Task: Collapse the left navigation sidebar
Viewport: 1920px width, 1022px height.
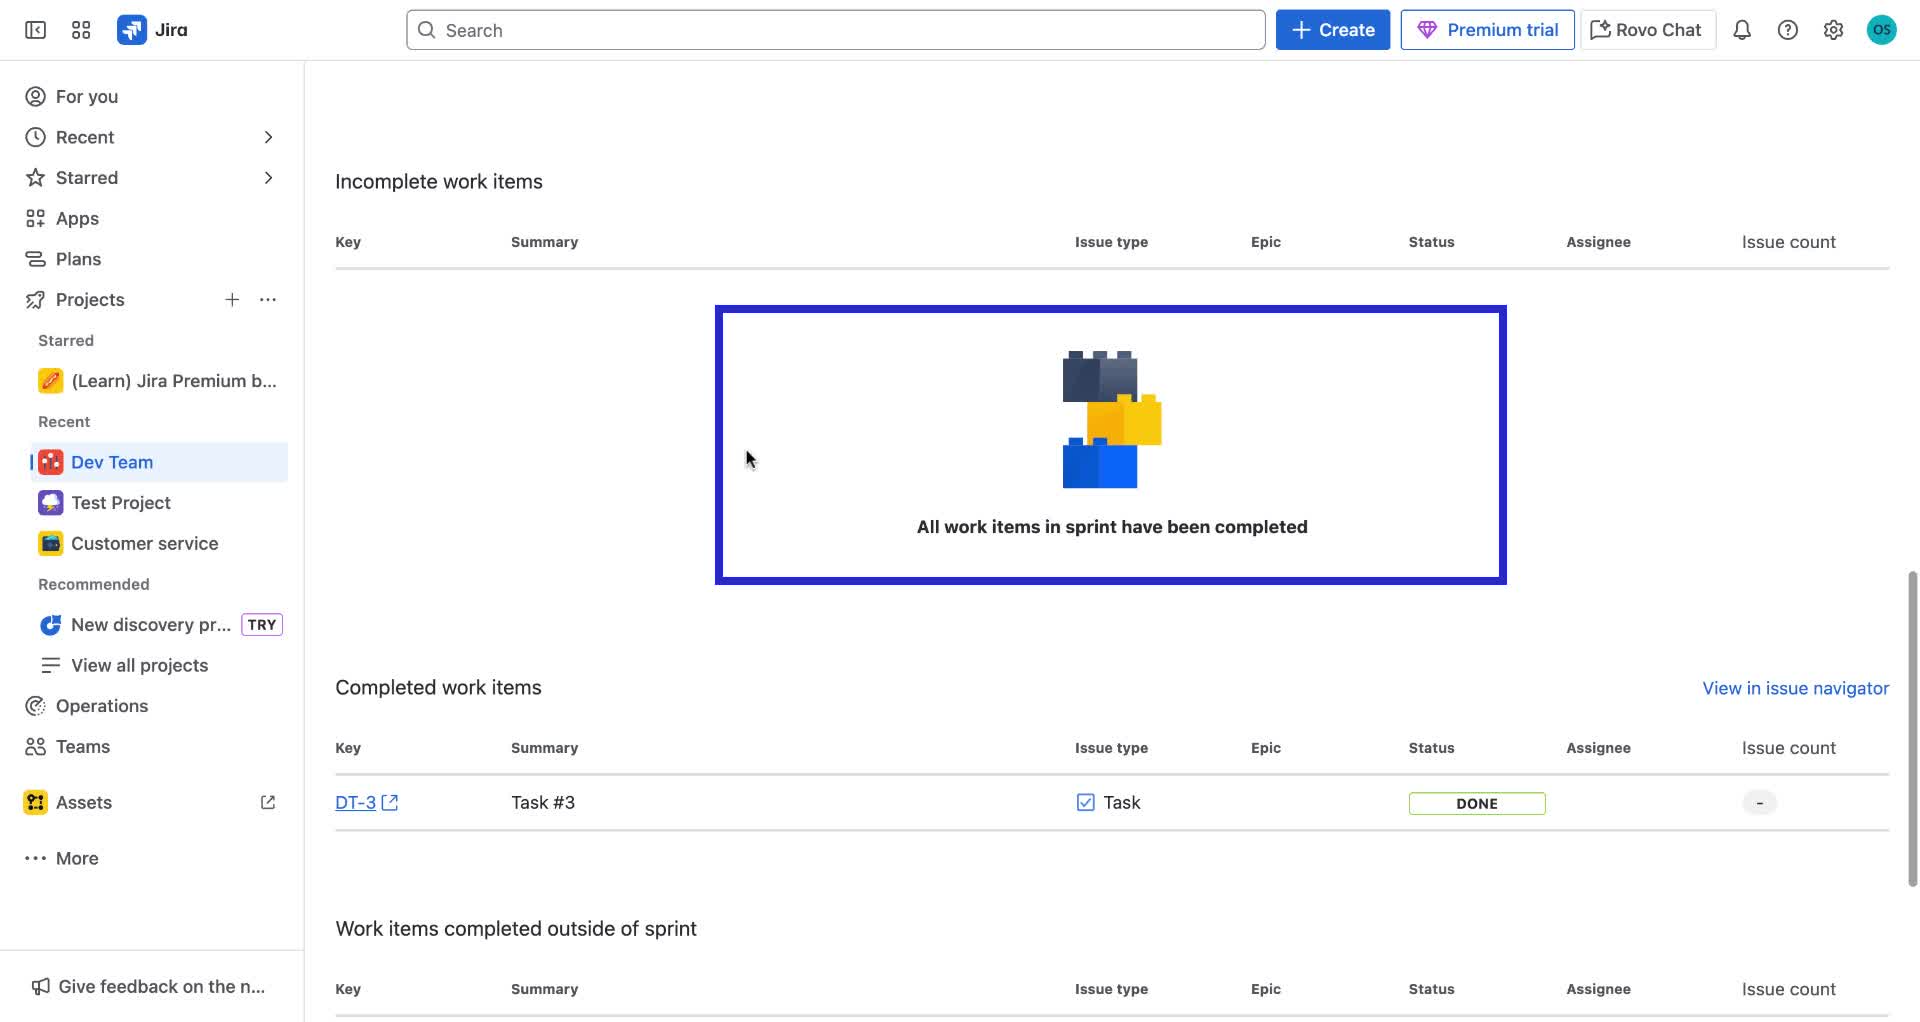Action: point(34,30)
